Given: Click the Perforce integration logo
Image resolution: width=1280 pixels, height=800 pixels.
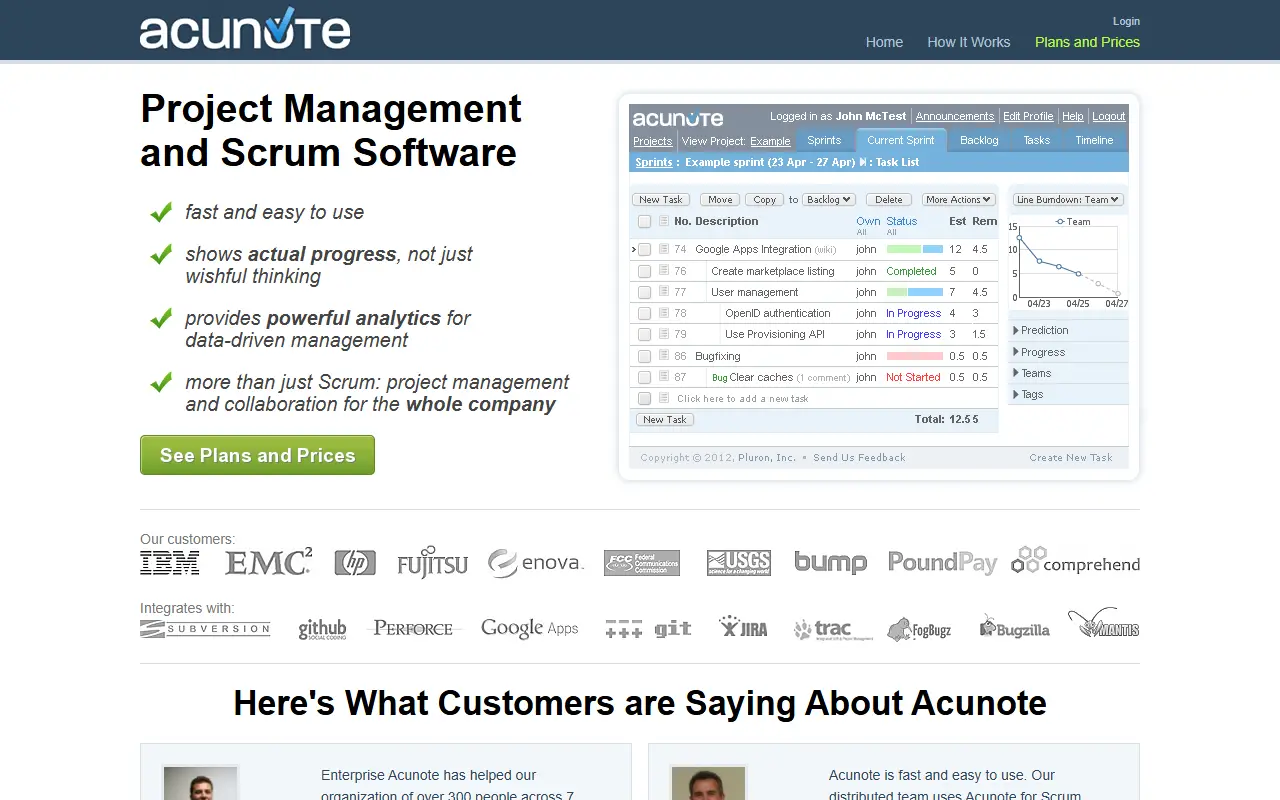Looking at the screenshot, I should point(413,628).
